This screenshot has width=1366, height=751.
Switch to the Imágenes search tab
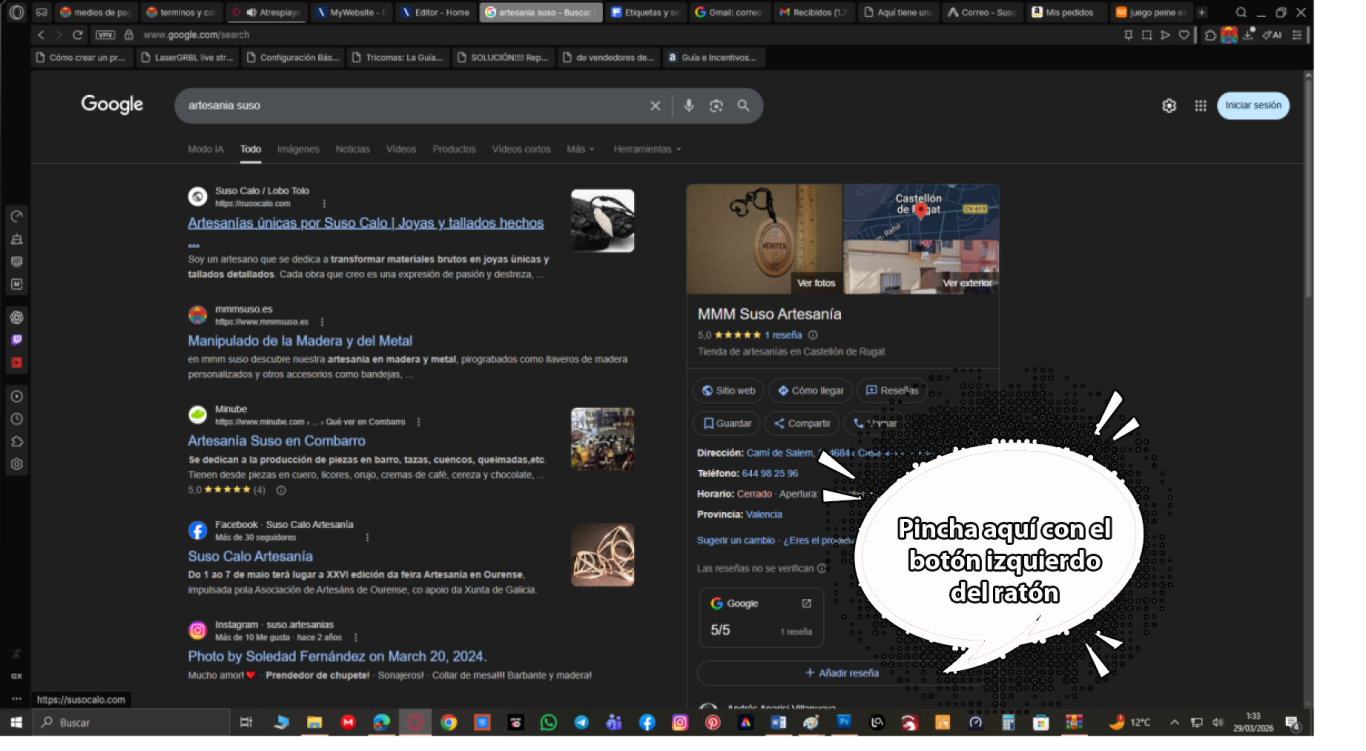[298, 149]
